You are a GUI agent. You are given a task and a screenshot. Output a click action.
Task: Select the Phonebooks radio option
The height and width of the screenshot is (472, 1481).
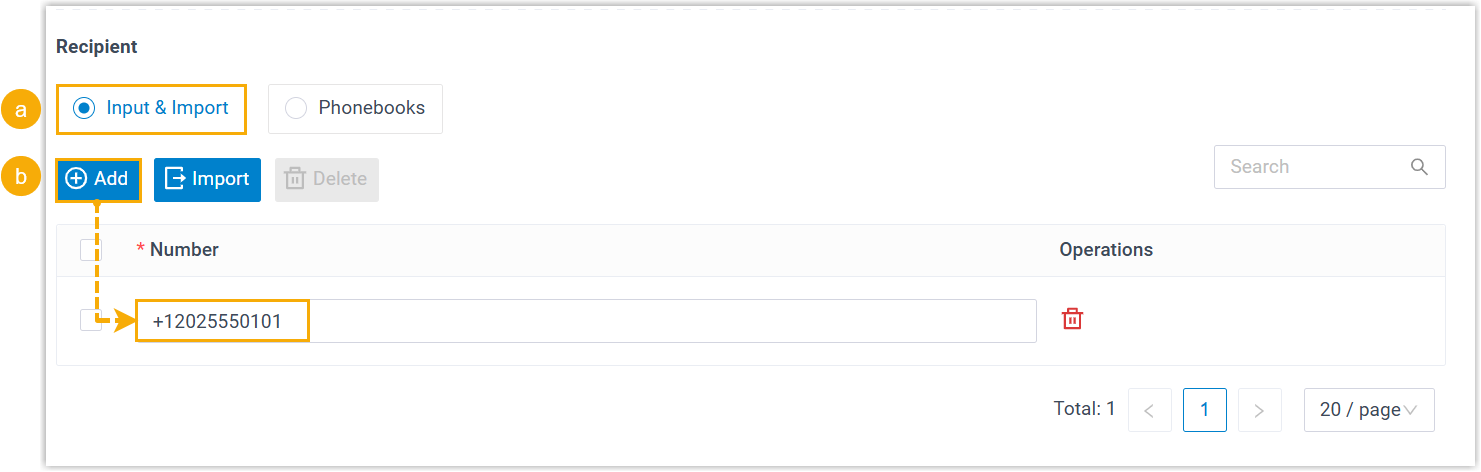tap(296, 108)
